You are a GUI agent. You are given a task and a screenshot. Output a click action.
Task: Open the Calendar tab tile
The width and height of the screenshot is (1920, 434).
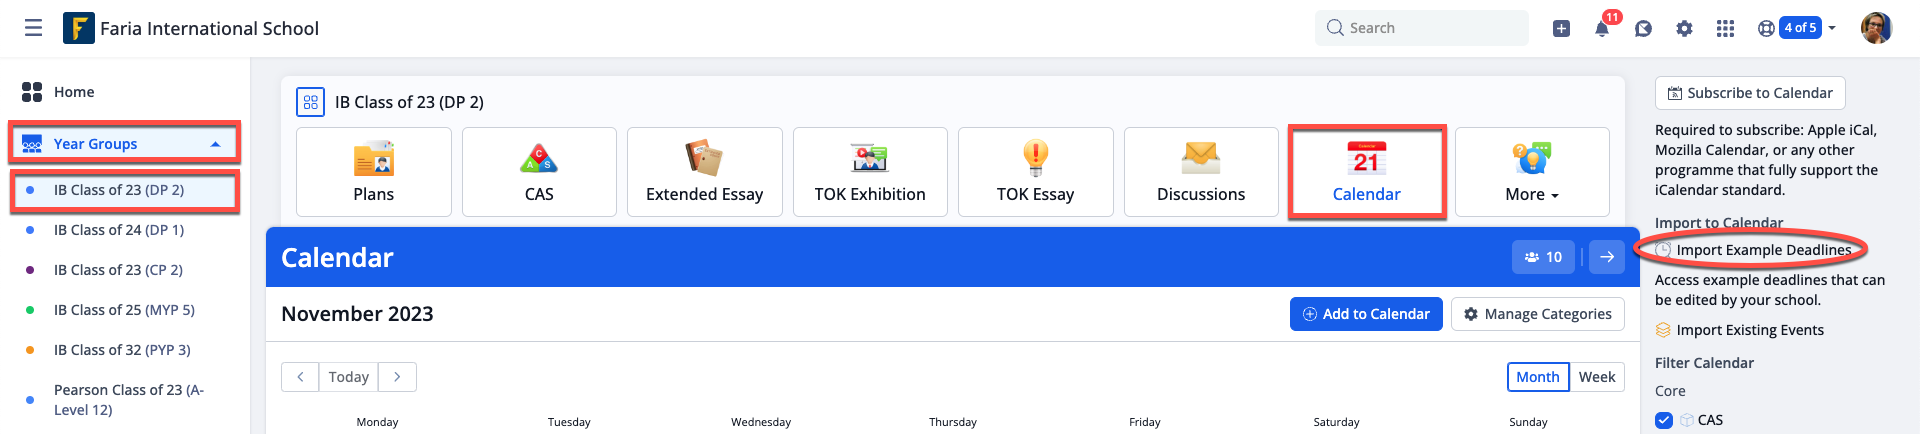coord(1367,172)
